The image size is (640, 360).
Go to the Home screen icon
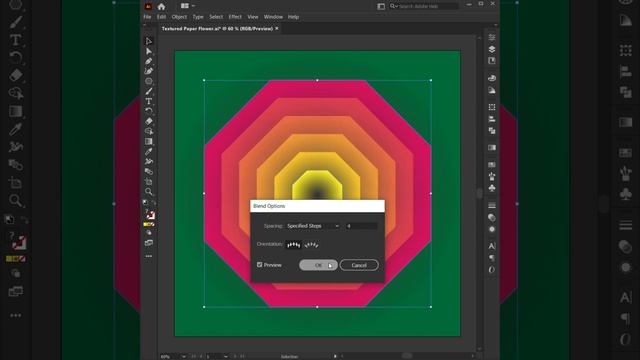(161, 6)
